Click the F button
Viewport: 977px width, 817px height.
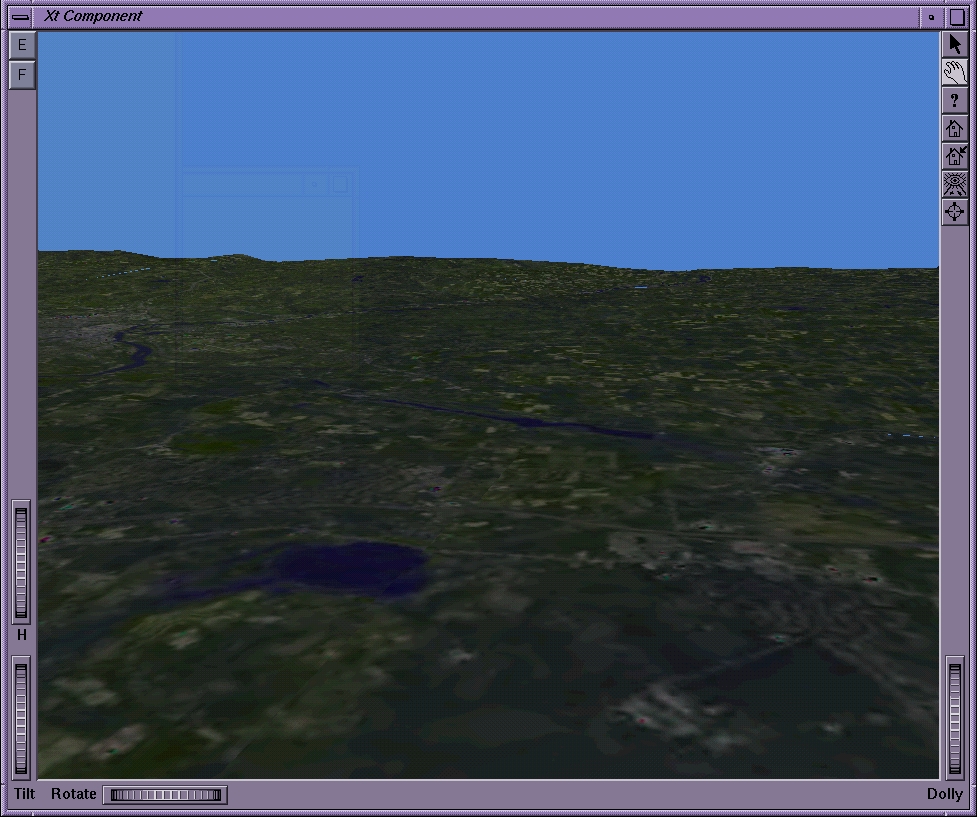tap(22, 75)
